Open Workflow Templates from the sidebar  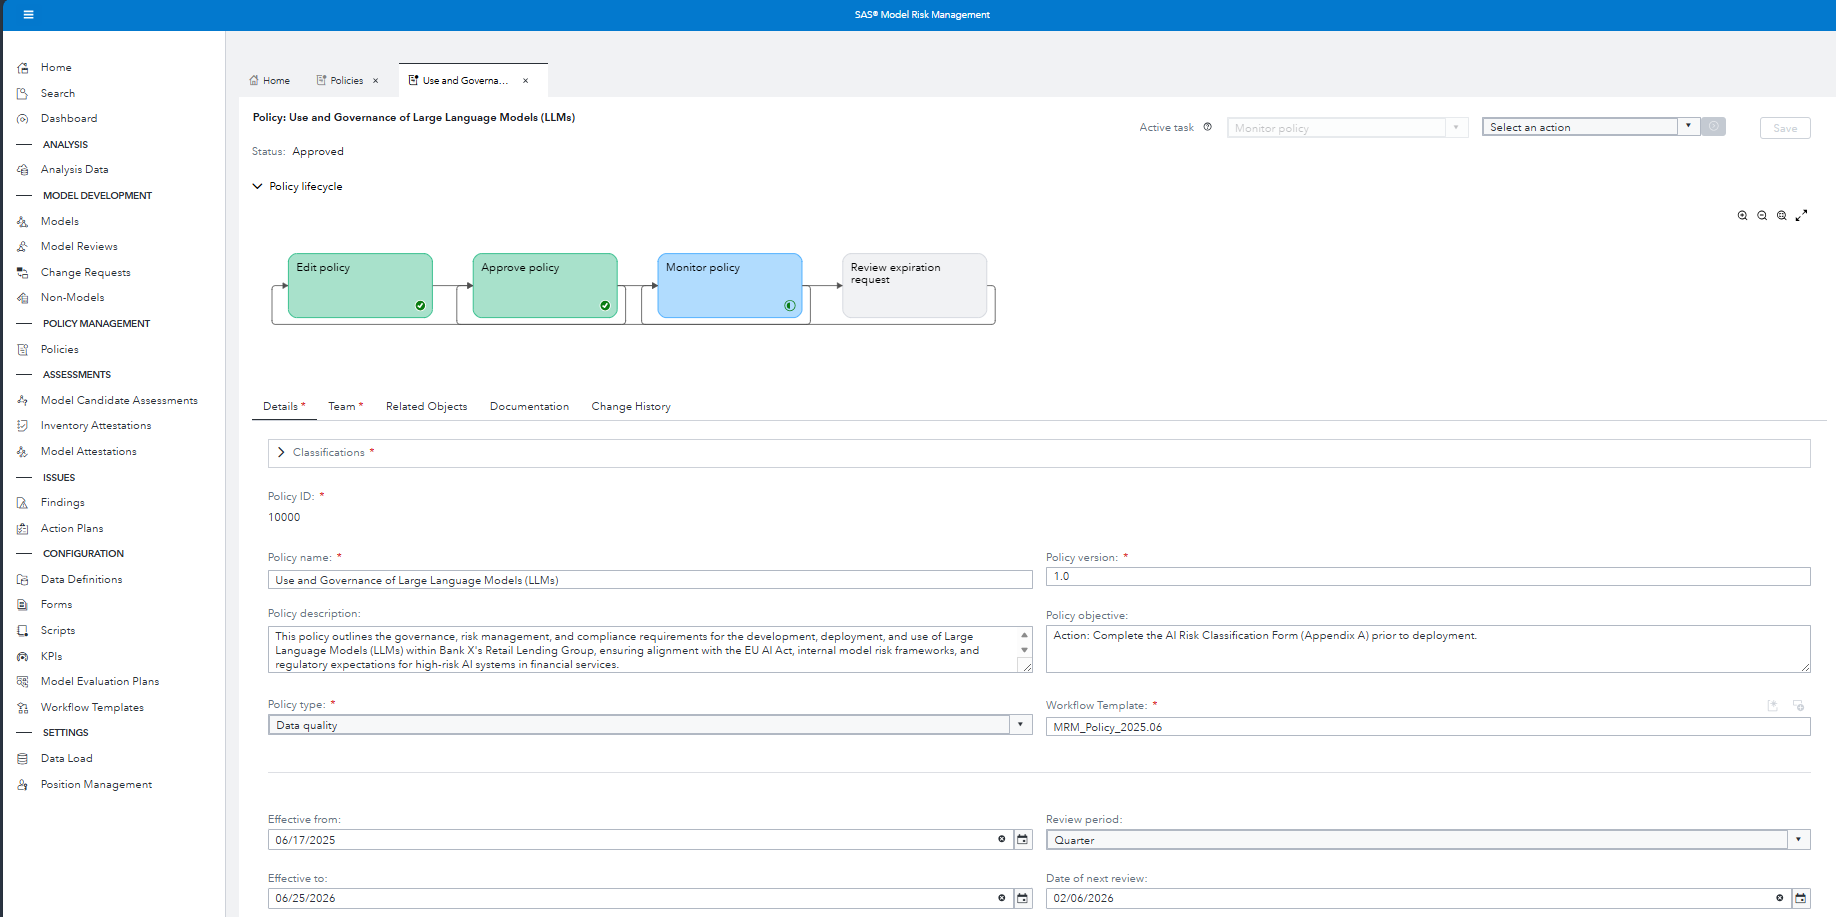[91, 707]
